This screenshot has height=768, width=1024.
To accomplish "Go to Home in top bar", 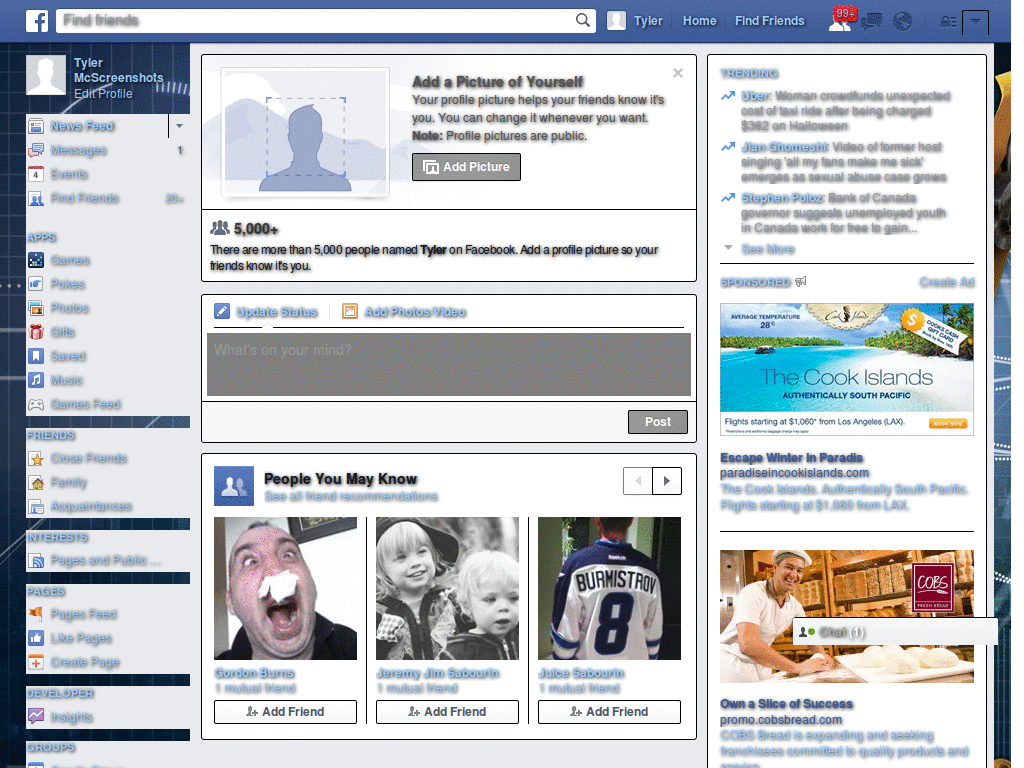I will 699,21.
